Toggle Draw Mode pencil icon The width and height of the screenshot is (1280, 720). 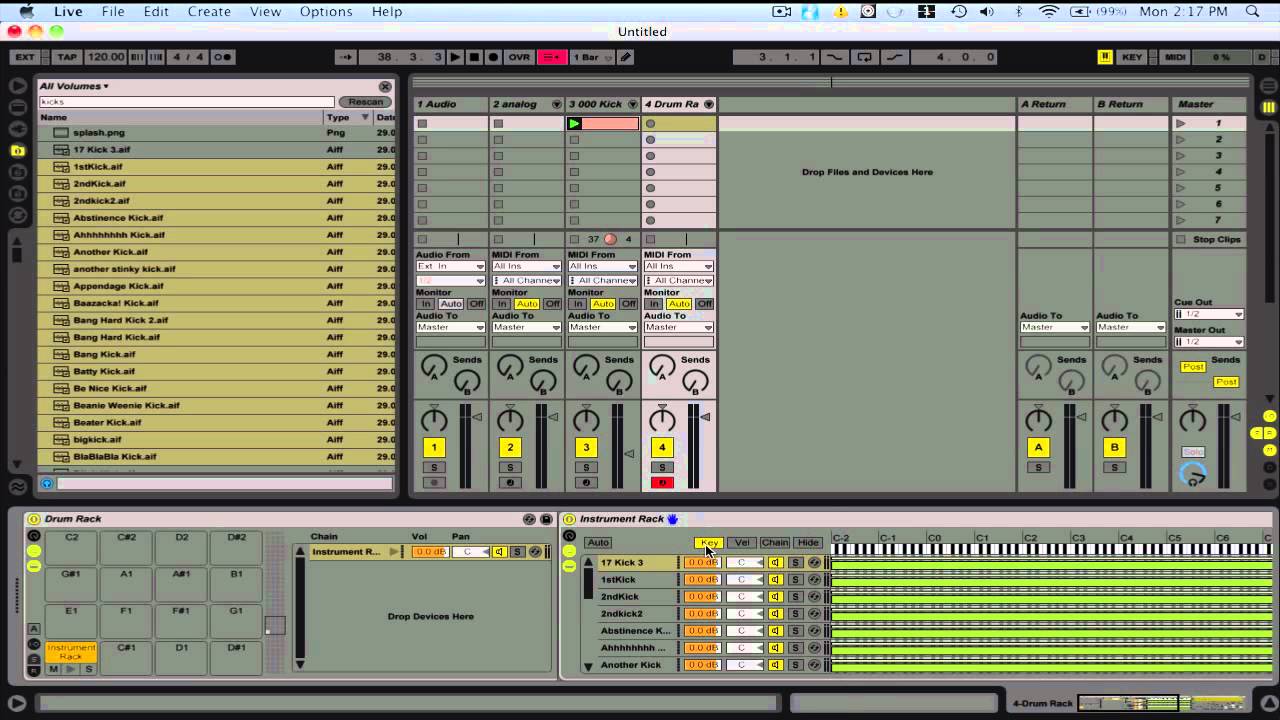[626, 57]
